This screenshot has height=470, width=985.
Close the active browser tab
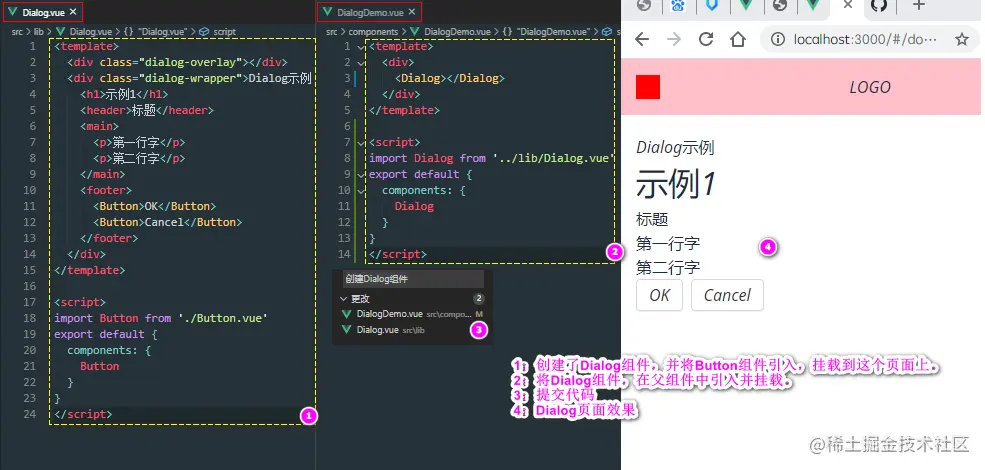click(x=847, y=5)
